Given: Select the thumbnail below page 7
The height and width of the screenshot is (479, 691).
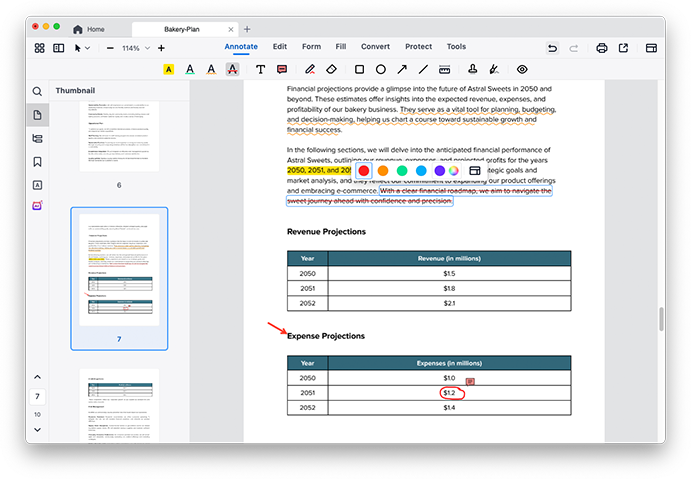Looking at the screenshot, I should pyautogui.click(x=119, y=405).
